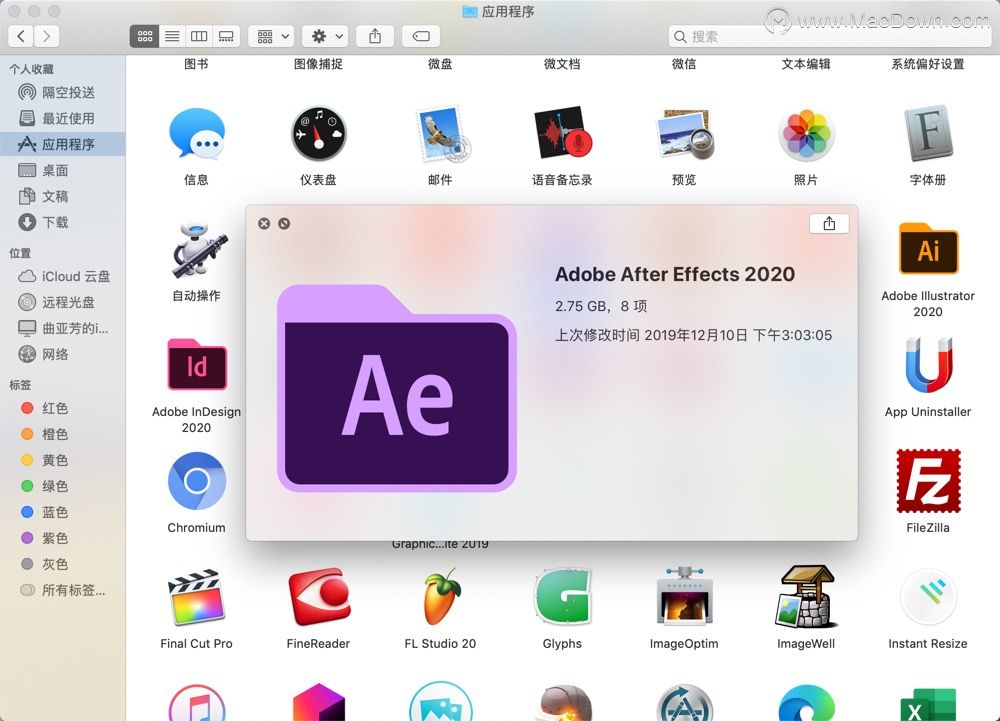Viewport: 1000px width, 721px height.
Task: Go back in Finder history
Action: pos(21,36)
